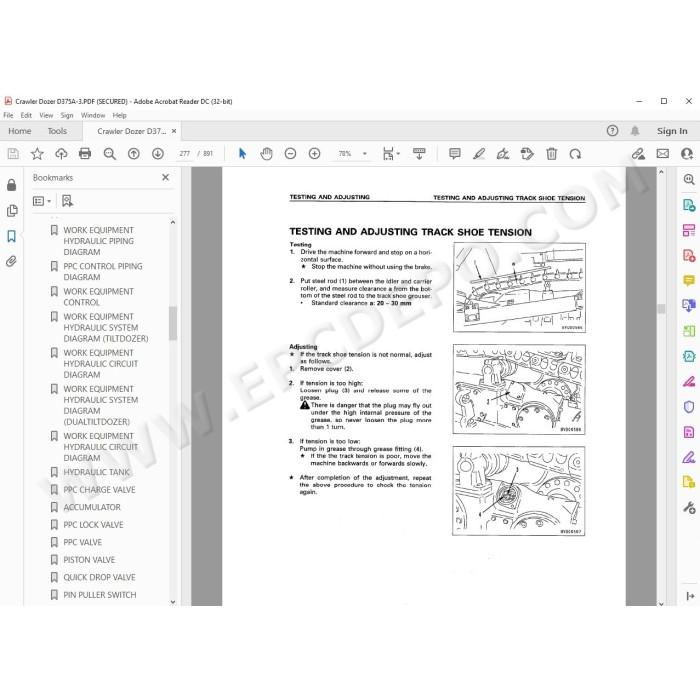Viewport: 700px width, 700px height.
Task: Open the Edit menu
Action: coord(26,115)
